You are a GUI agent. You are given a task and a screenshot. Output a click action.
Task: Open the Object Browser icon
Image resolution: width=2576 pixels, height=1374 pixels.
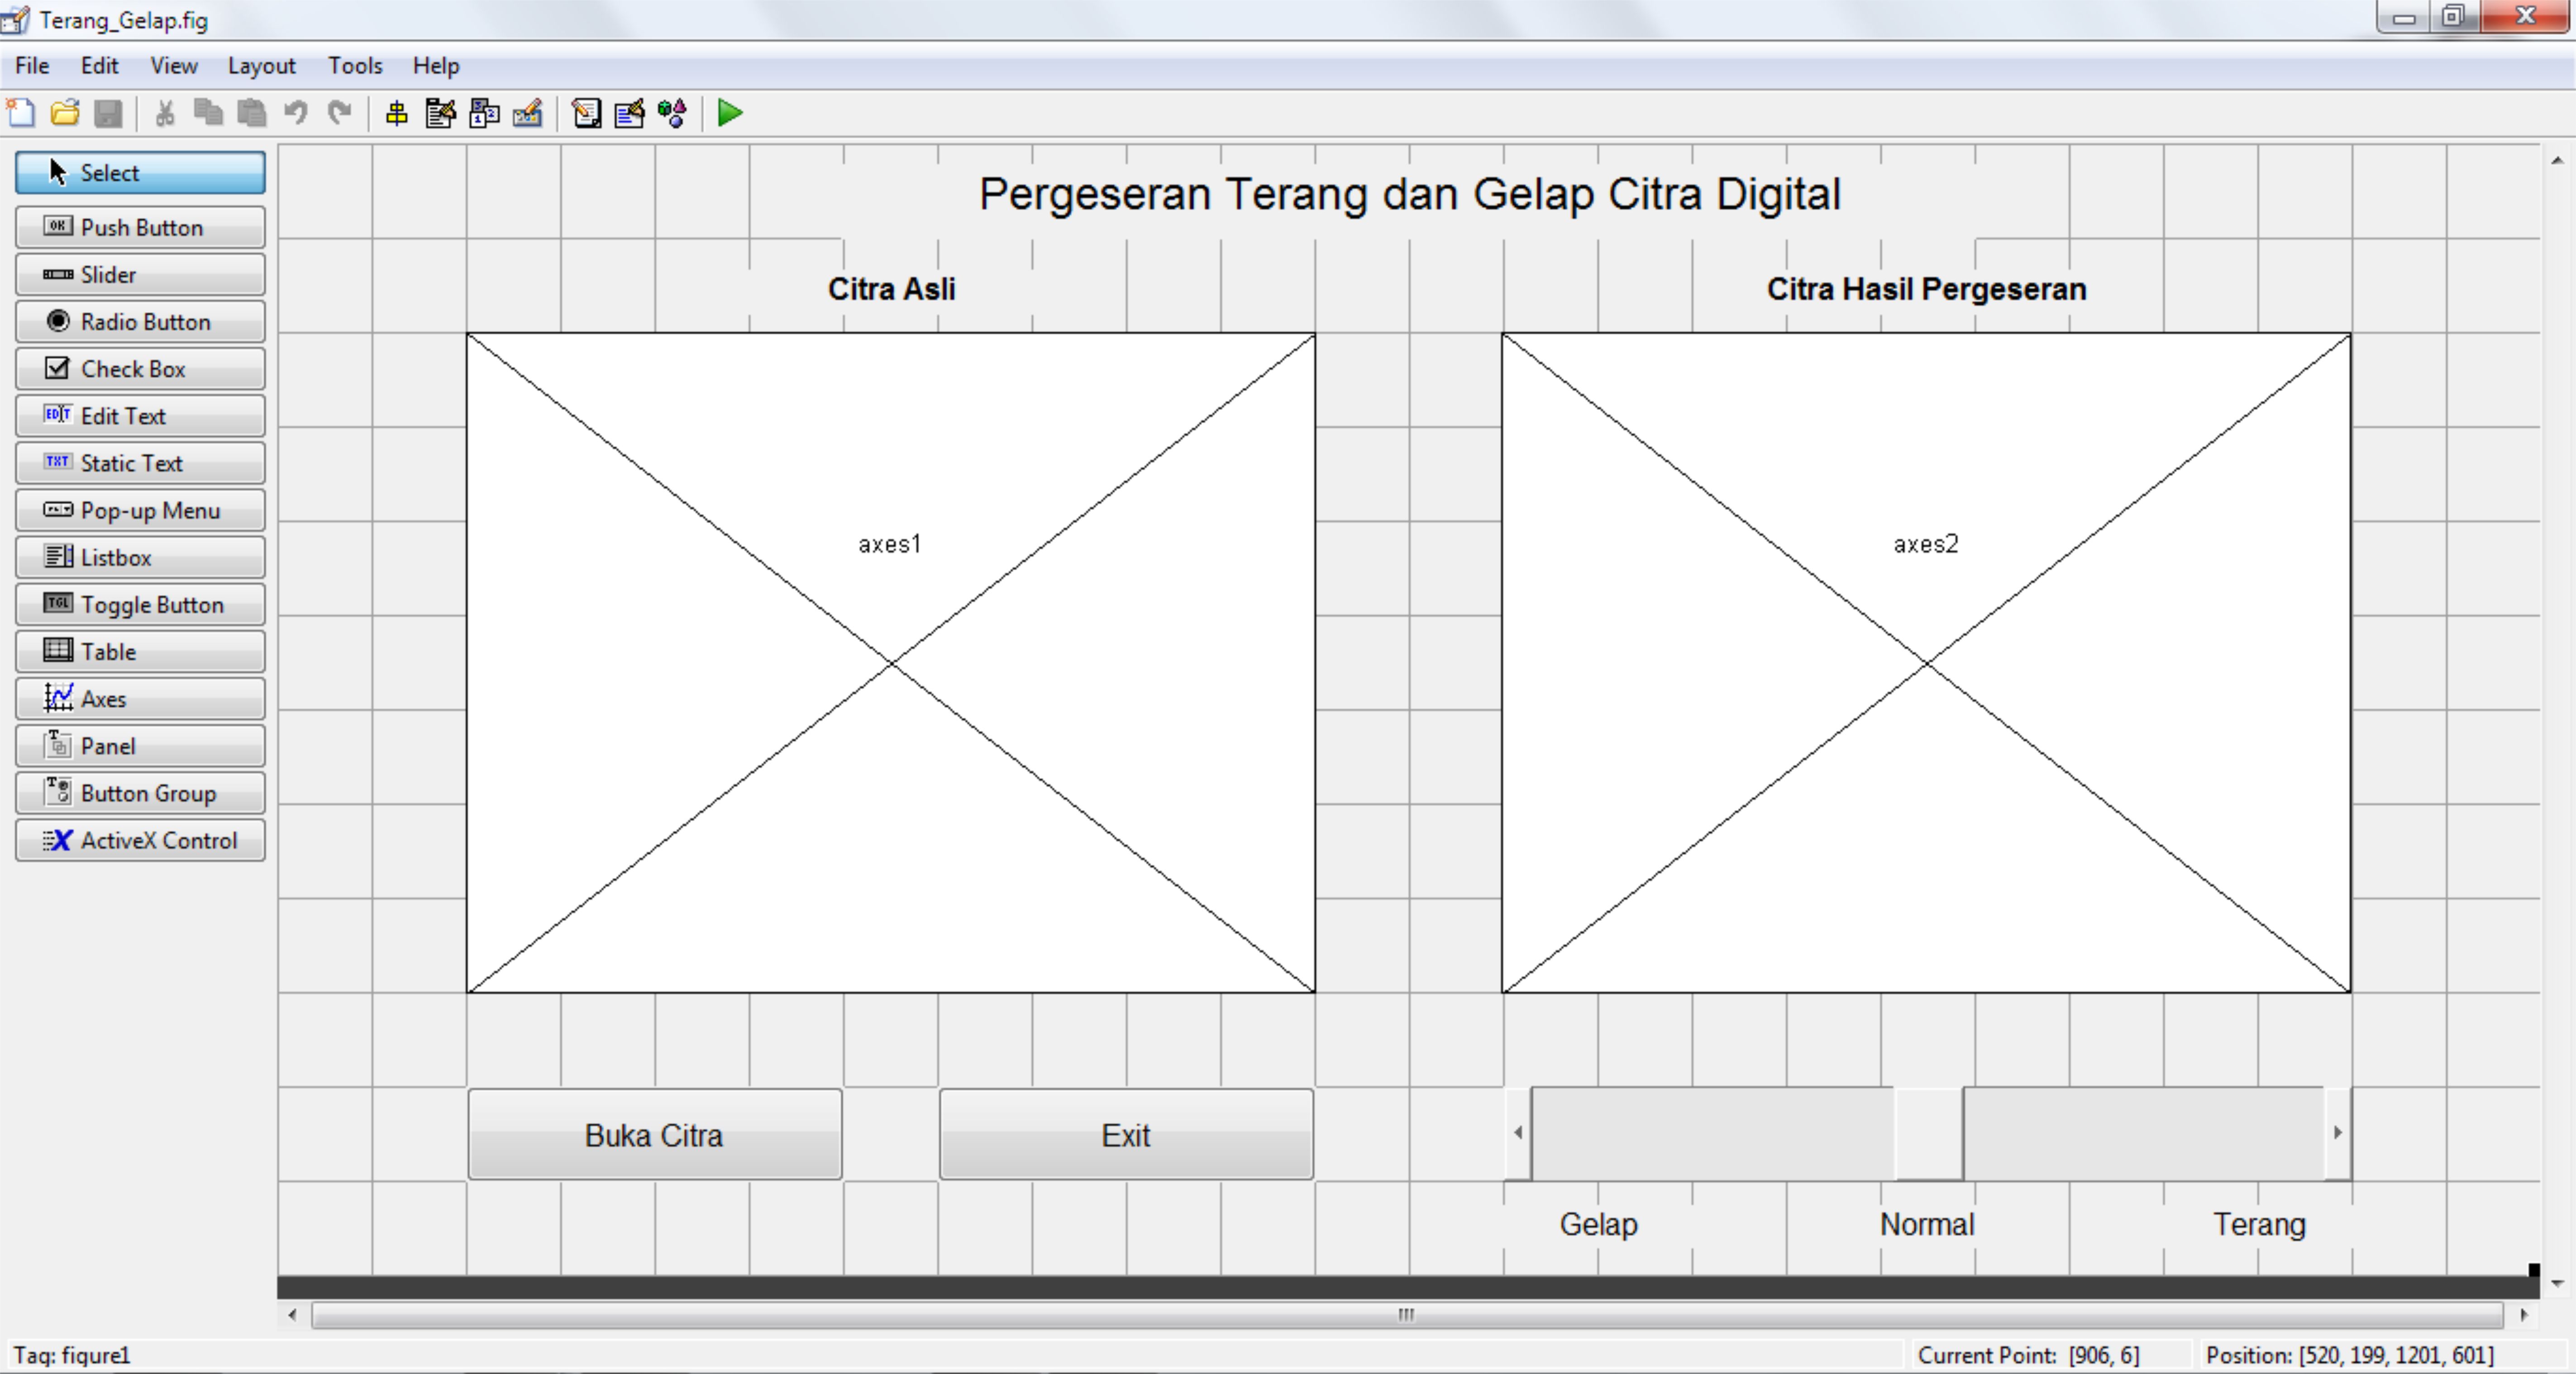(672, 113)
